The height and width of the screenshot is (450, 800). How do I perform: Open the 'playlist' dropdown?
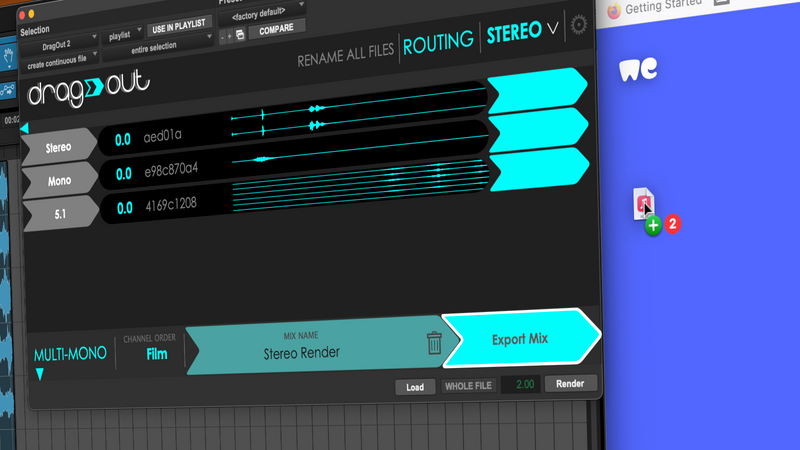click(122, 35)
